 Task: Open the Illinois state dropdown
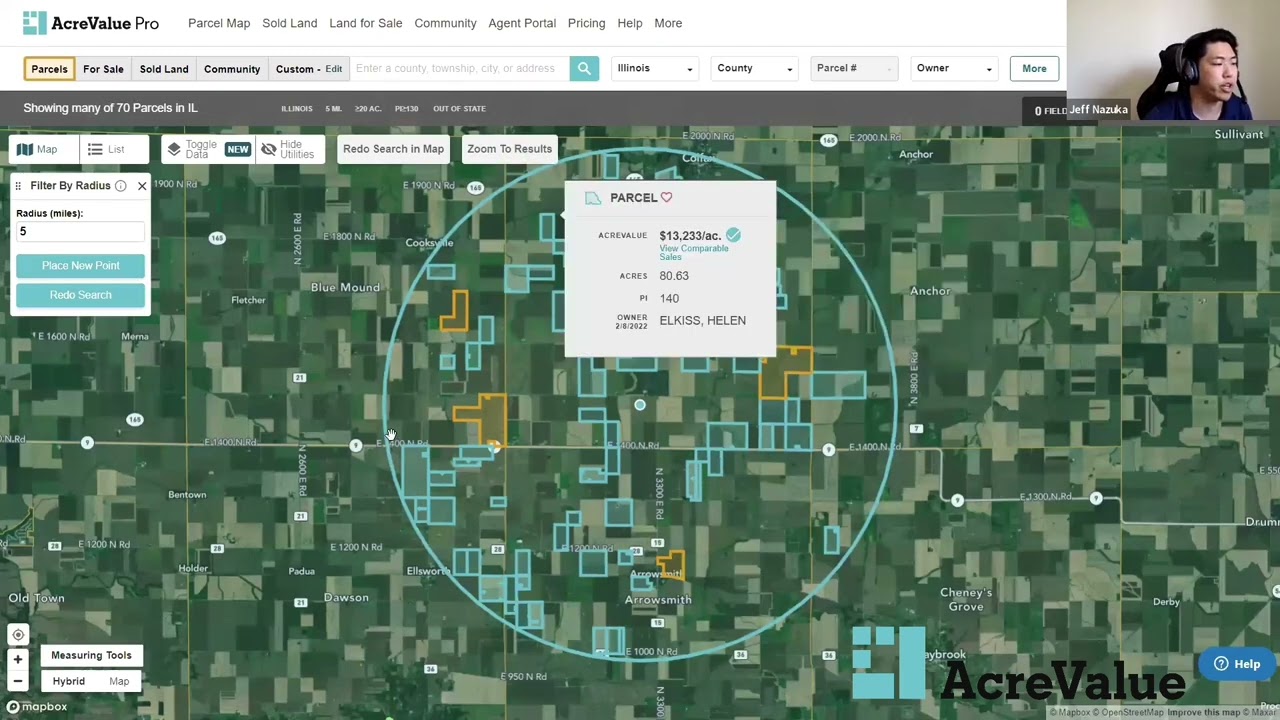click(x=655, y=68)
